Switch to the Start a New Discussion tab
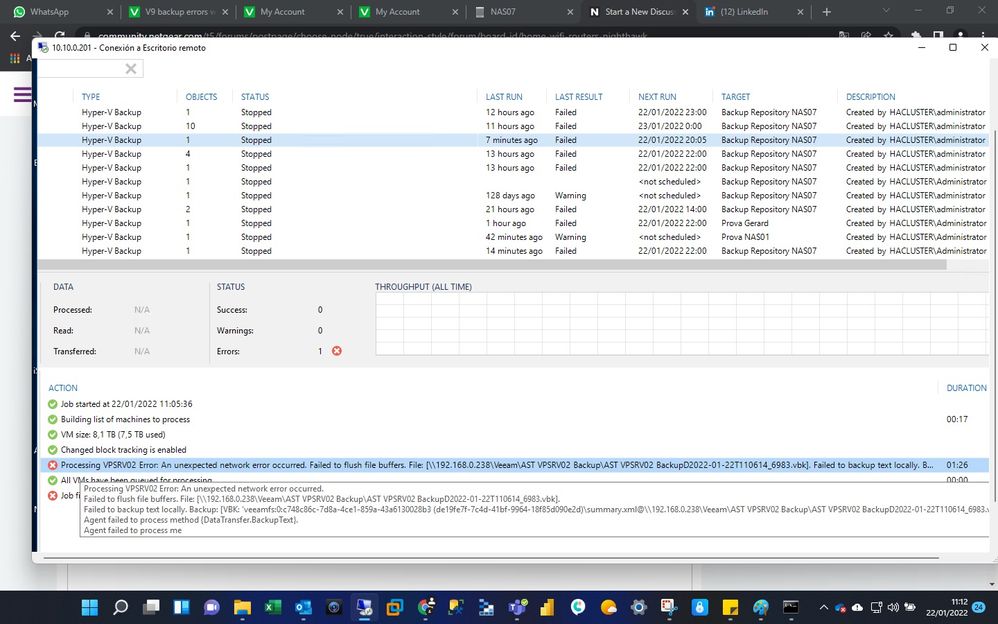The image size is (998, 624). (639, 12)
